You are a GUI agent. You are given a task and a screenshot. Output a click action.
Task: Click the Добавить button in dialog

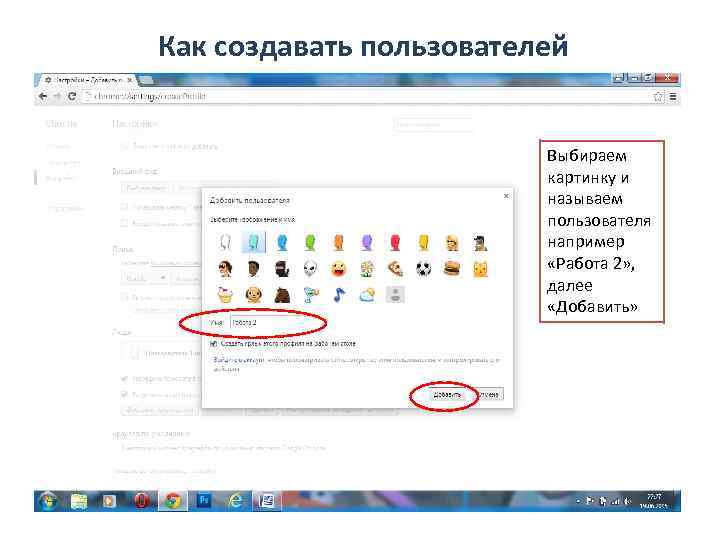click(x=447, y=395)
